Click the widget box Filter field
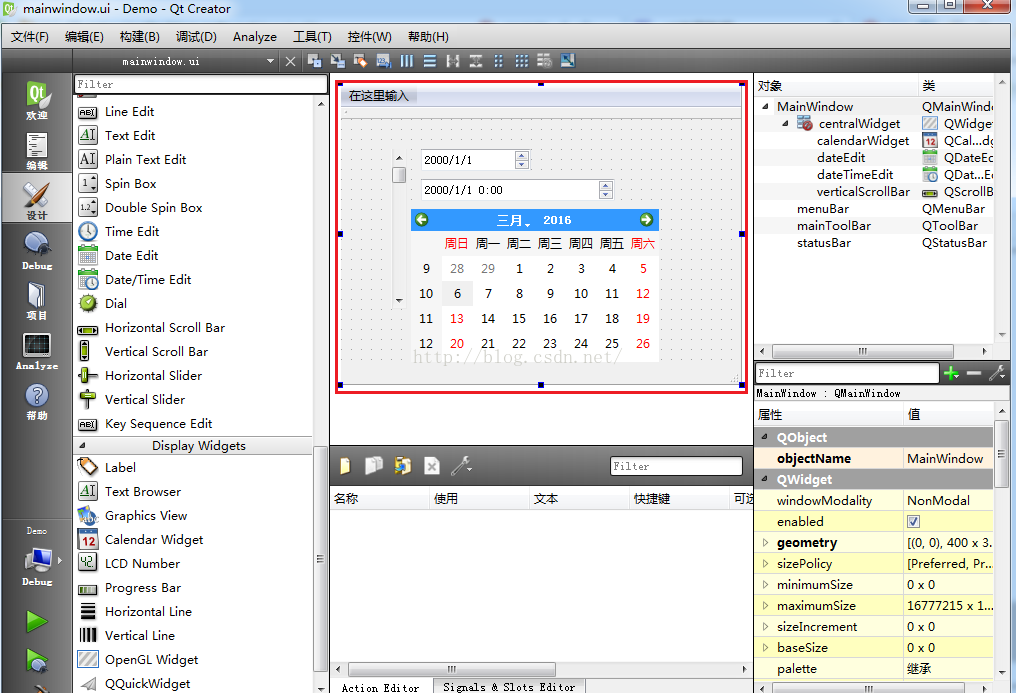The height and width of the screenshot is (693, 1016). [201, 84]
